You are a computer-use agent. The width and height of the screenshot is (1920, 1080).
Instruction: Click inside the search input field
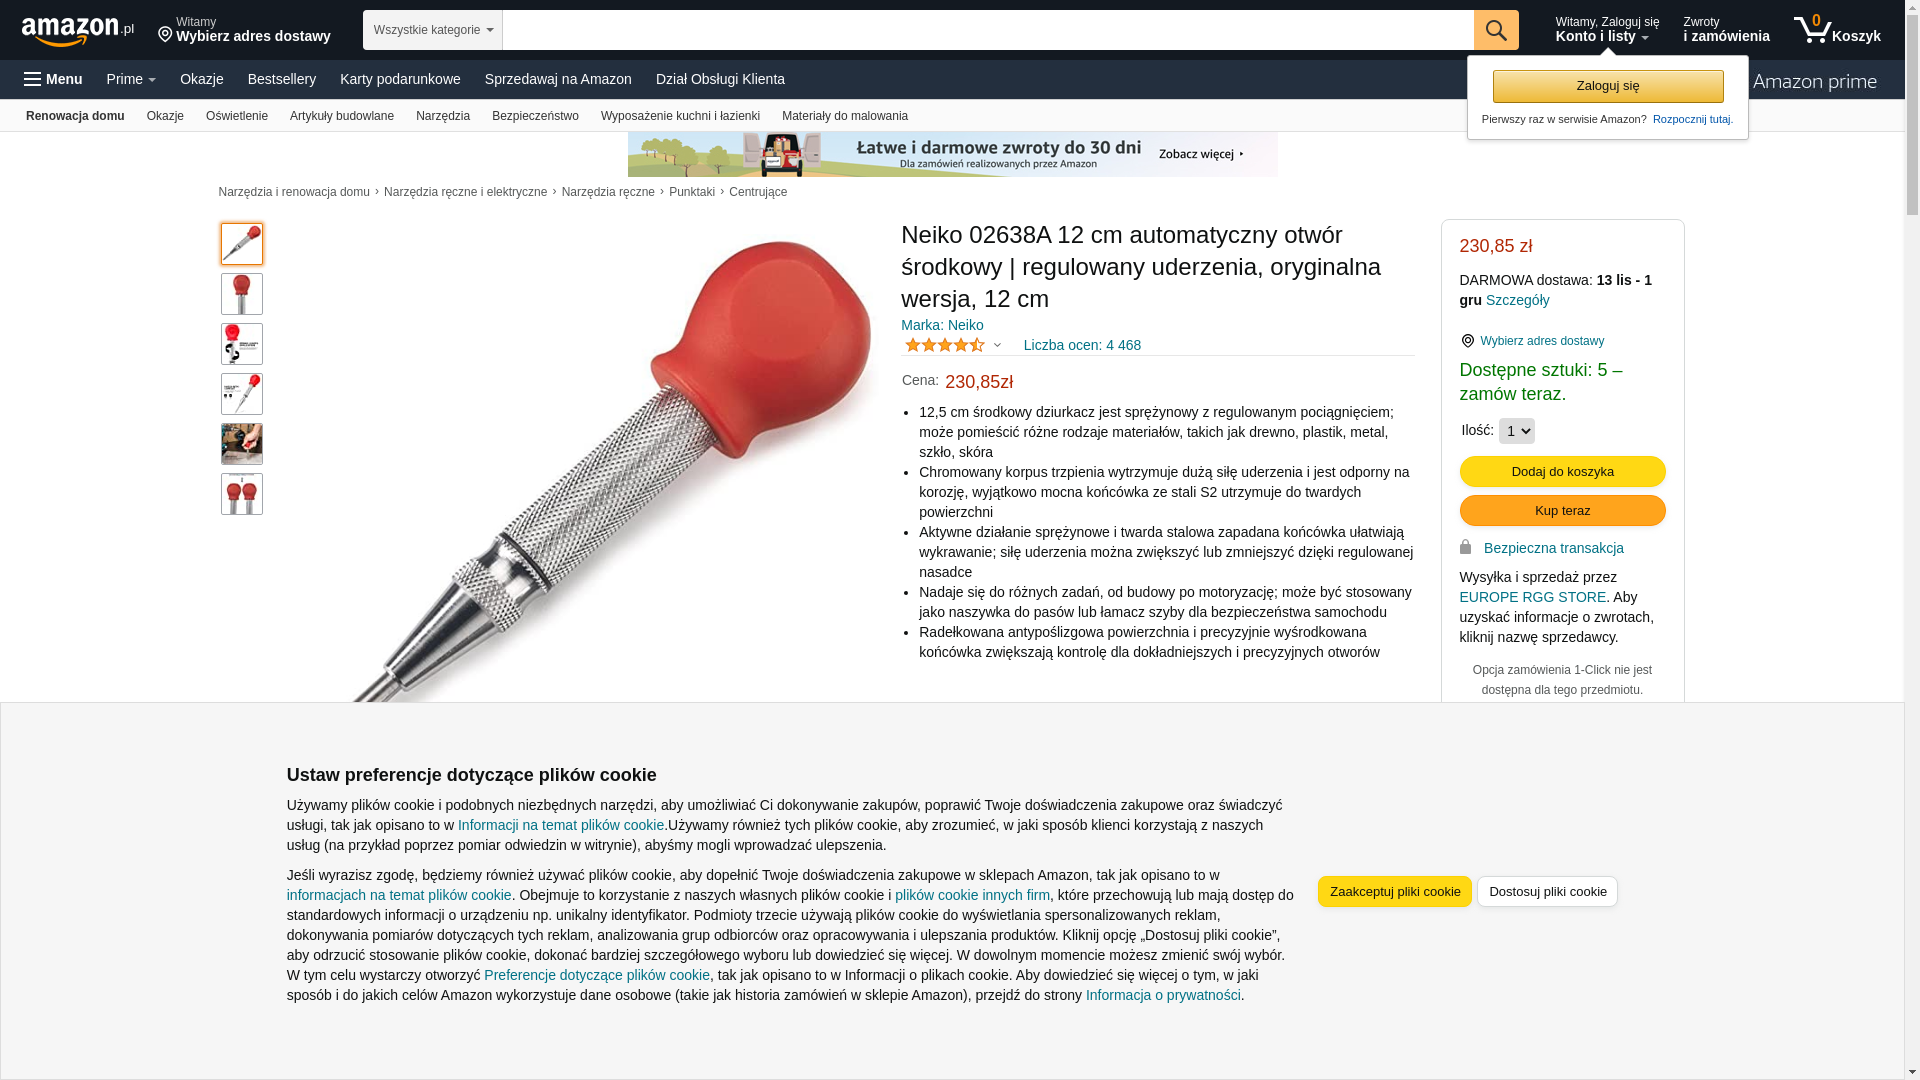point(988,30)
